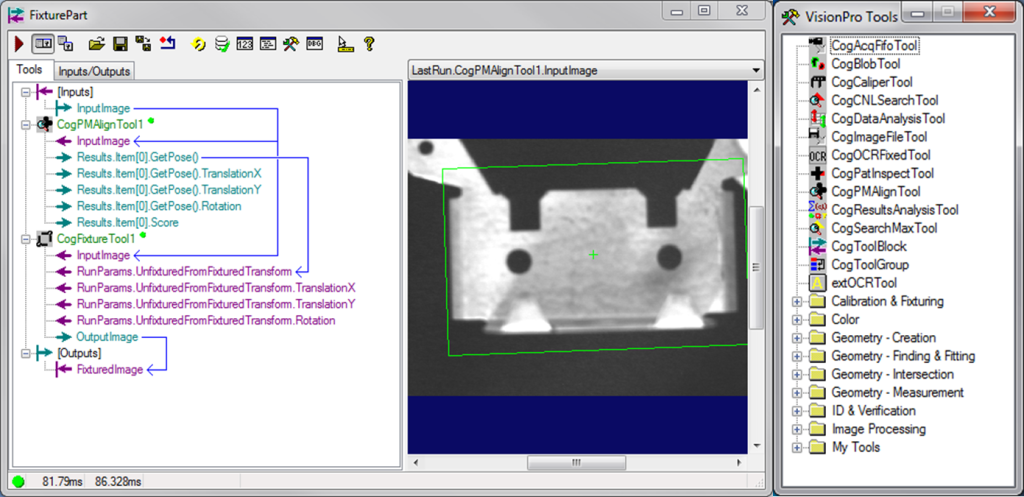Select Results.Item[0].Score terminal in tree
The image size is (1024, 497).
127,222
